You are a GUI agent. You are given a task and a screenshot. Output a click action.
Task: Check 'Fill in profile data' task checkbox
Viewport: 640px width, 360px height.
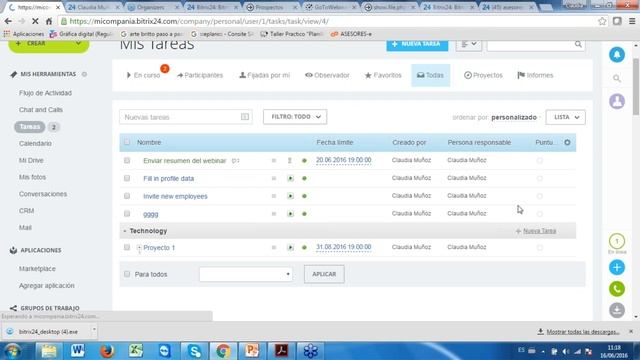[127, 178]
